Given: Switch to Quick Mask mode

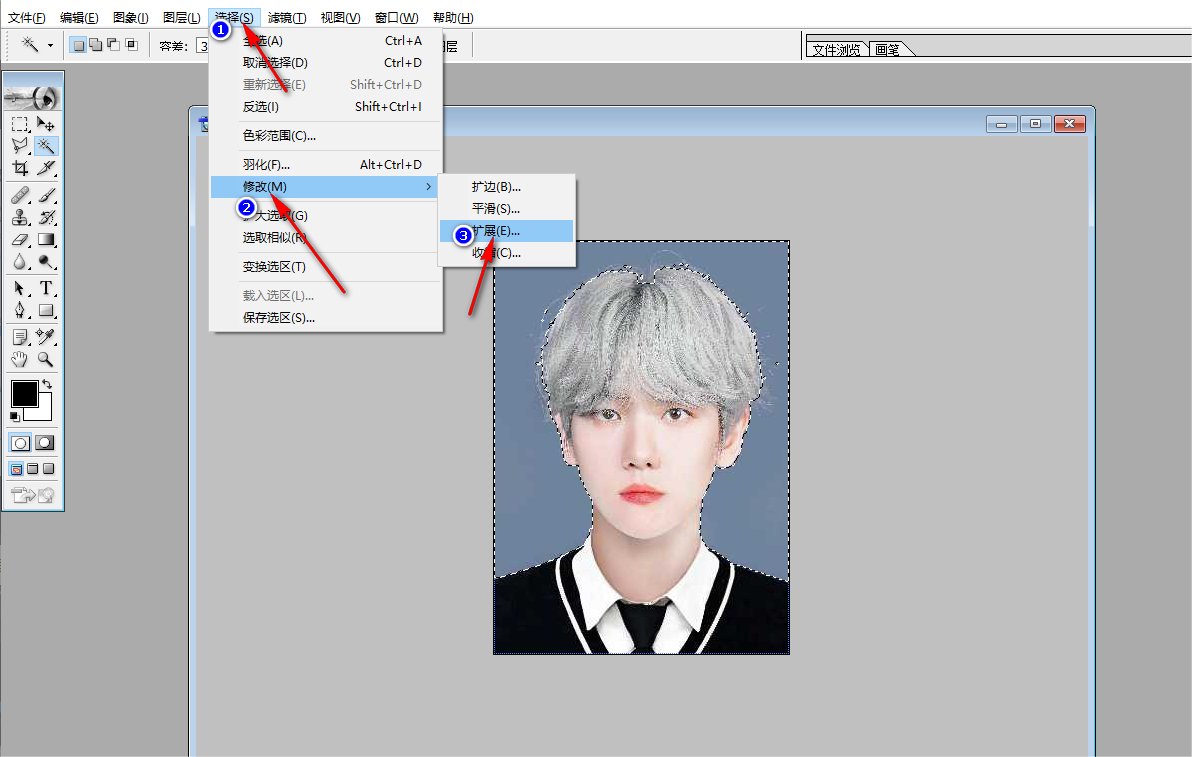Looking at the screenshot, I should click(45, 442).
